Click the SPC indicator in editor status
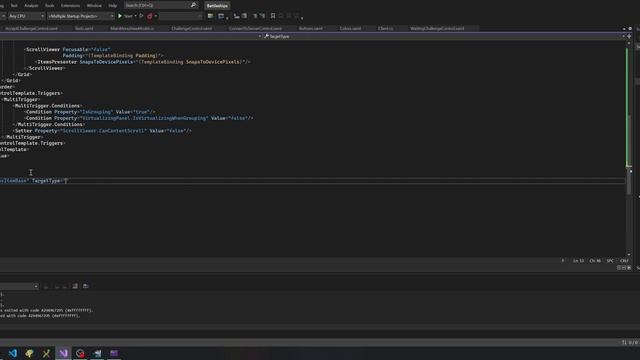The image size is (640, 360). (610, 260)
